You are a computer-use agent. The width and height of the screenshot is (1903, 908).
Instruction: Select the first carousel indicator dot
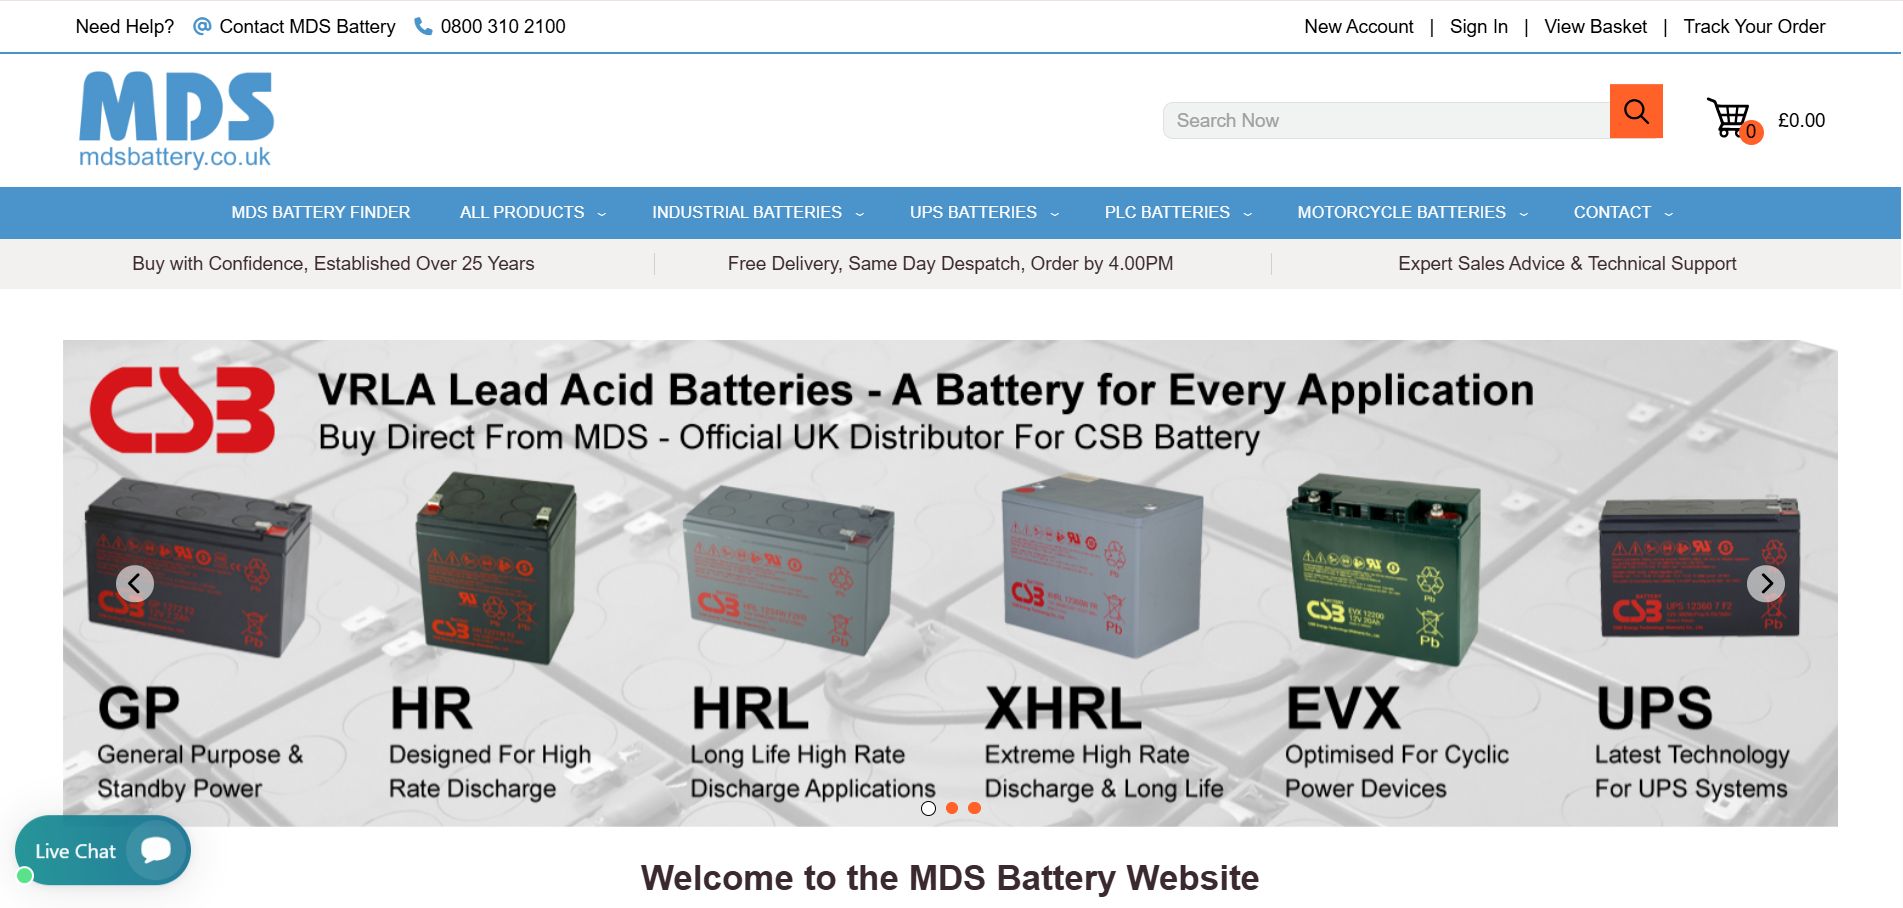pyautogui.click(x=928, y=808)
